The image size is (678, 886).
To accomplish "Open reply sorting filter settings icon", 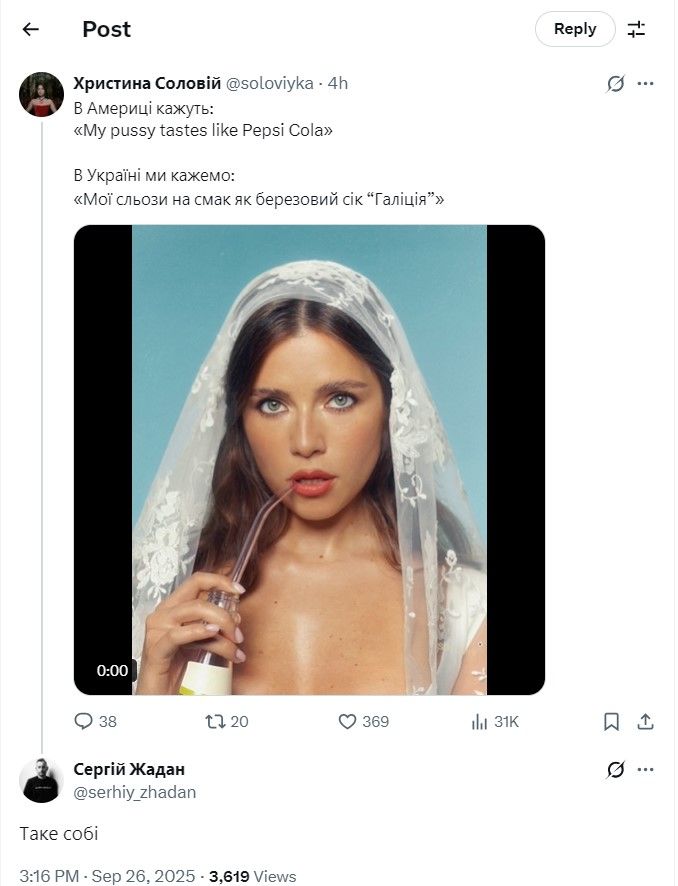I will coord(637,29).
